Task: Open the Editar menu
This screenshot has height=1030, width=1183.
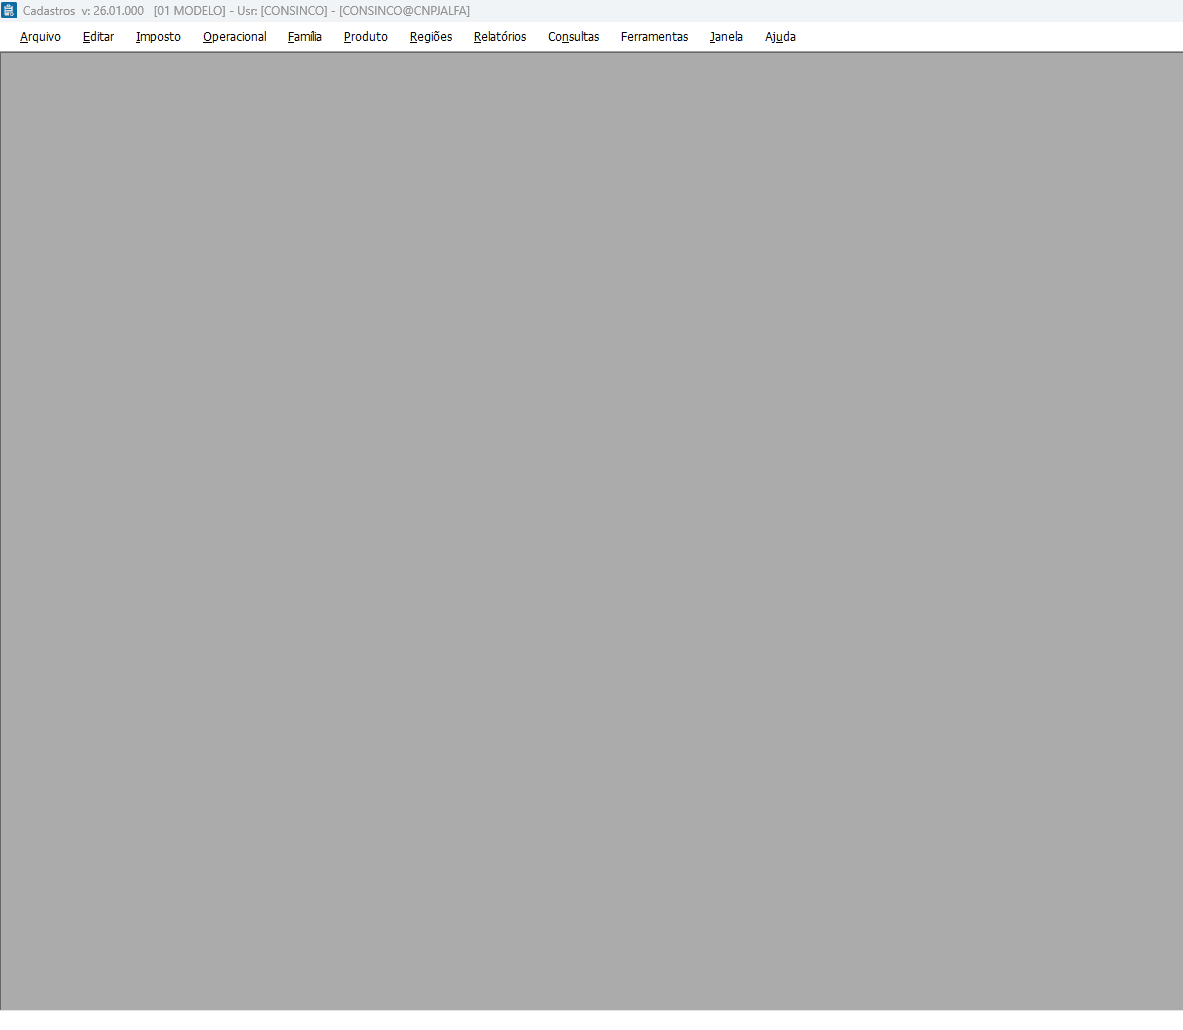Action: 98,37
